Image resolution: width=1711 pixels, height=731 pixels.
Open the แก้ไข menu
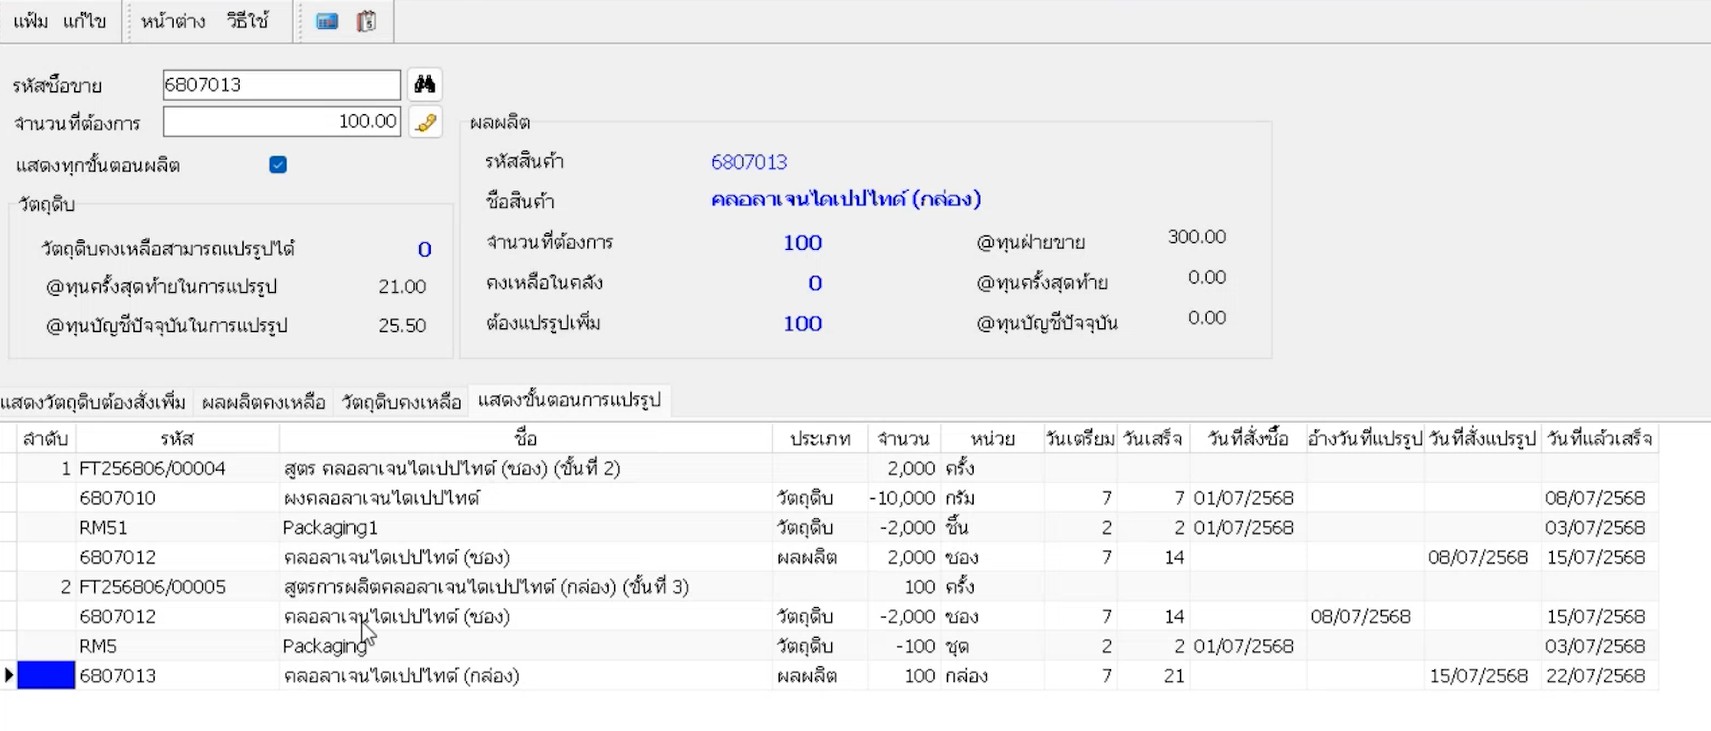click(84, 21)
